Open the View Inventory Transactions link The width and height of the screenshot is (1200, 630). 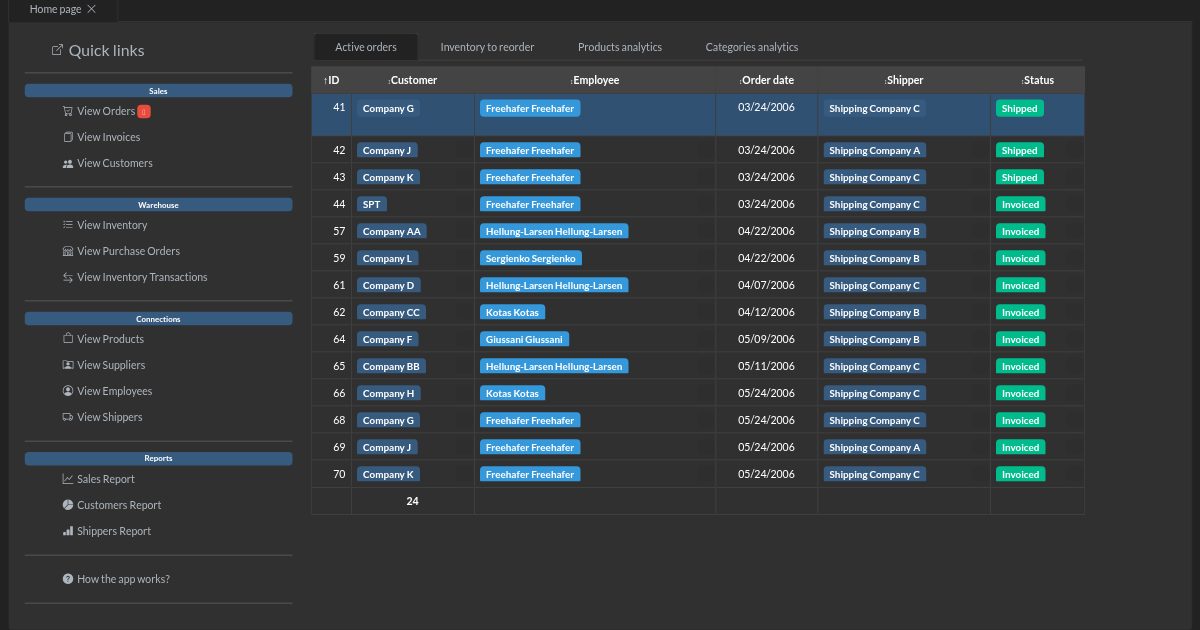pyautogui.click(x=142, y=277)
